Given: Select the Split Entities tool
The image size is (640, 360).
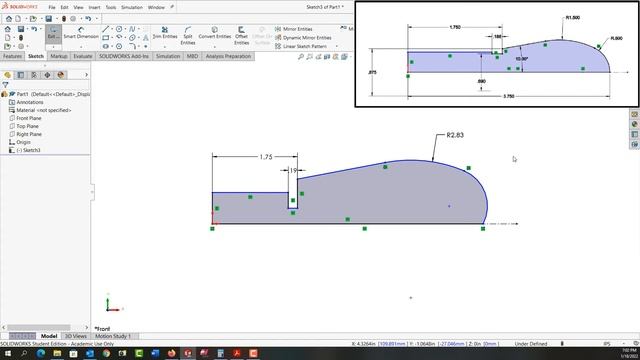Looking at the screenshot, I should [188, 36].
